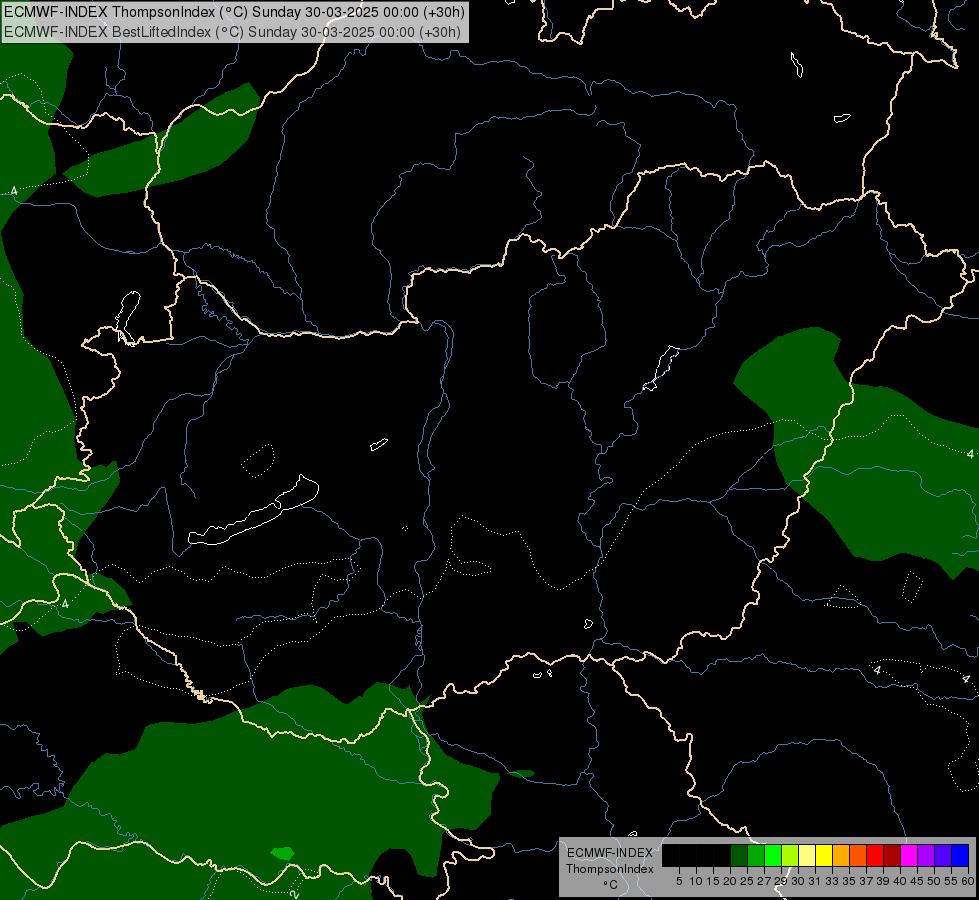
Task: Click the legend tick value '37'
Action: pyautogui.click(x=867, y=881)
